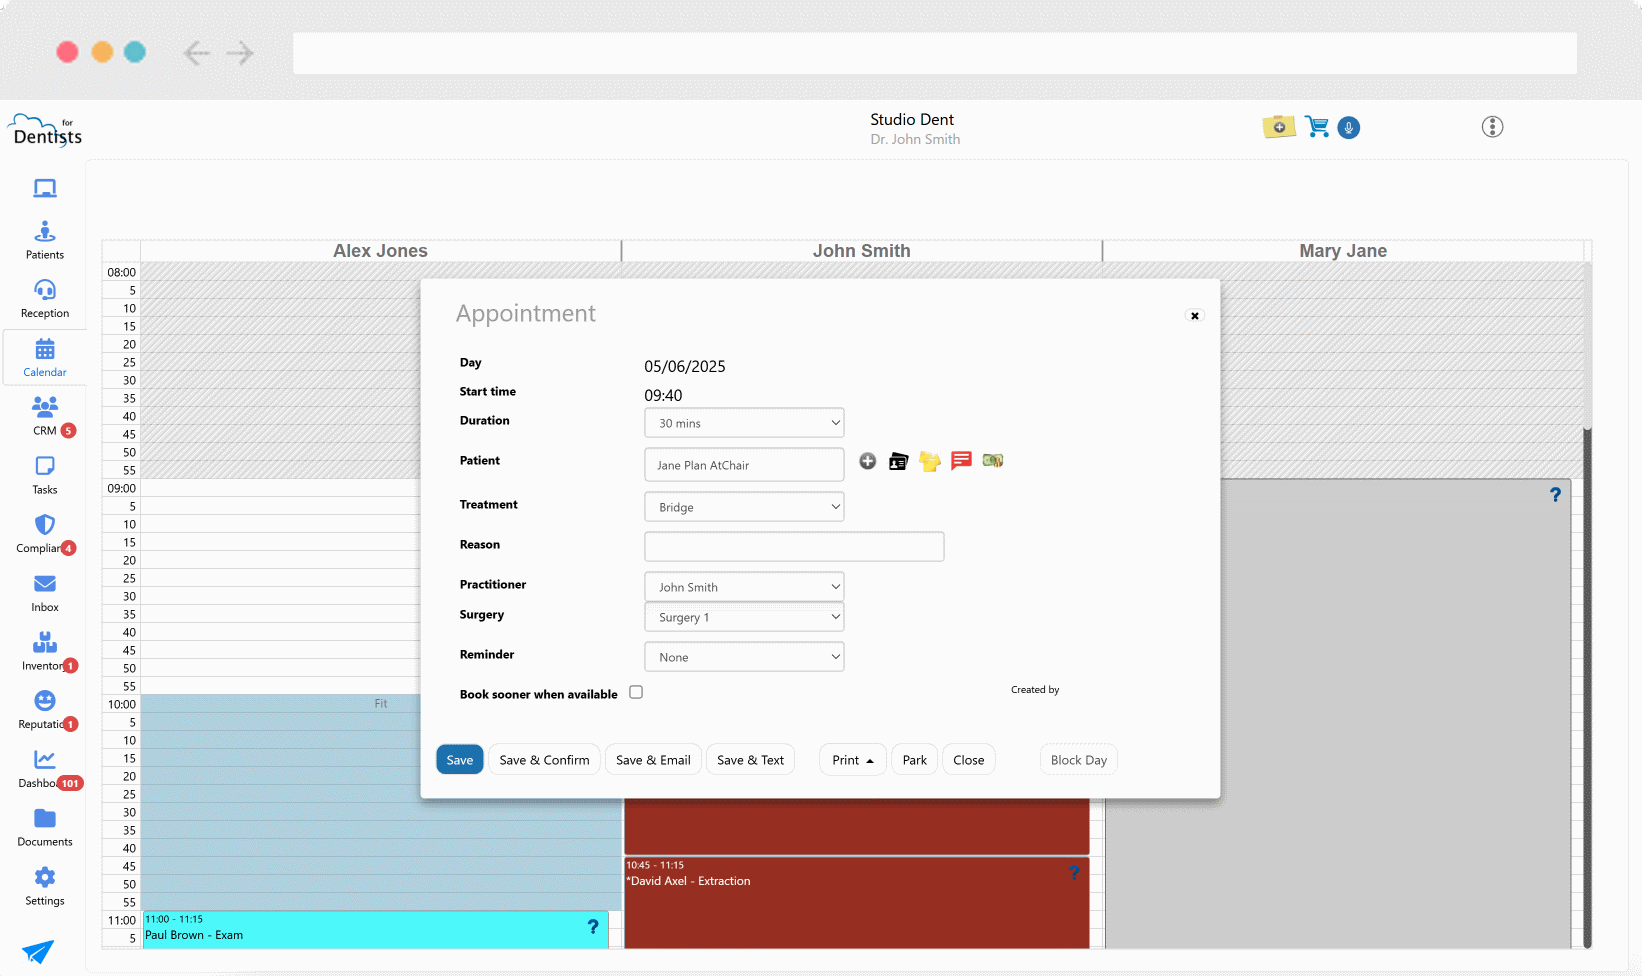This screenshot has height=976, width=1642.
Task: Open the Treatment dropdown showing Bridge
Action: pos(744,507)
